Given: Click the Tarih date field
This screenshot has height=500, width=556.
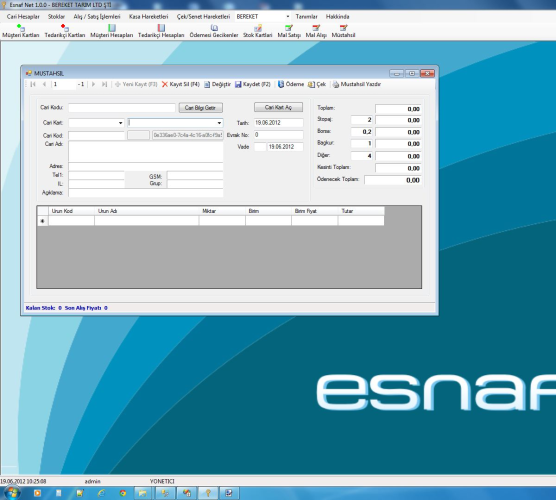Looking at the screenshot, I should [x=279, y=123].
